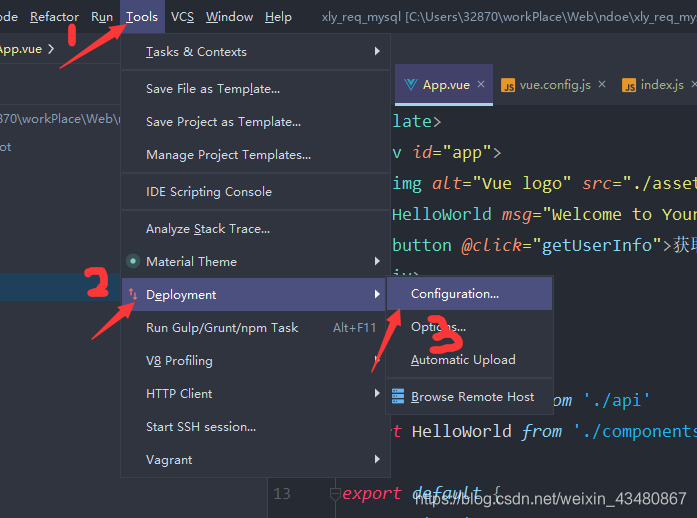
Task: Open the Run menu
Action: tap(102, 17)
